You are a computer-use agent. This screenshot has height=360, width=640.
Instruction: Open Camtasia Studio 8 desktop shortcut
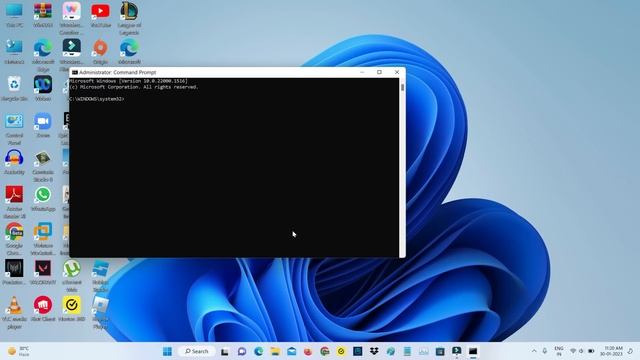click(43, 165)
